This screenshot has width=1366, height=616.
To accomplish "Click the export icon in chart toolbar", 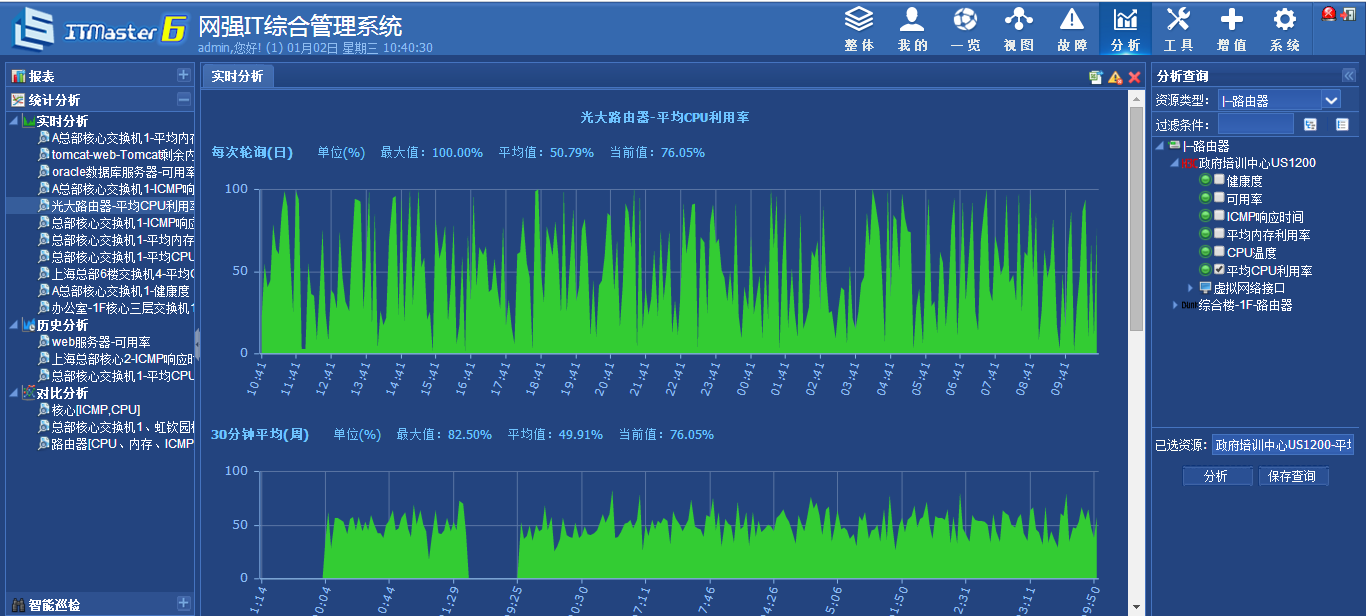I will coord(1096,77).
